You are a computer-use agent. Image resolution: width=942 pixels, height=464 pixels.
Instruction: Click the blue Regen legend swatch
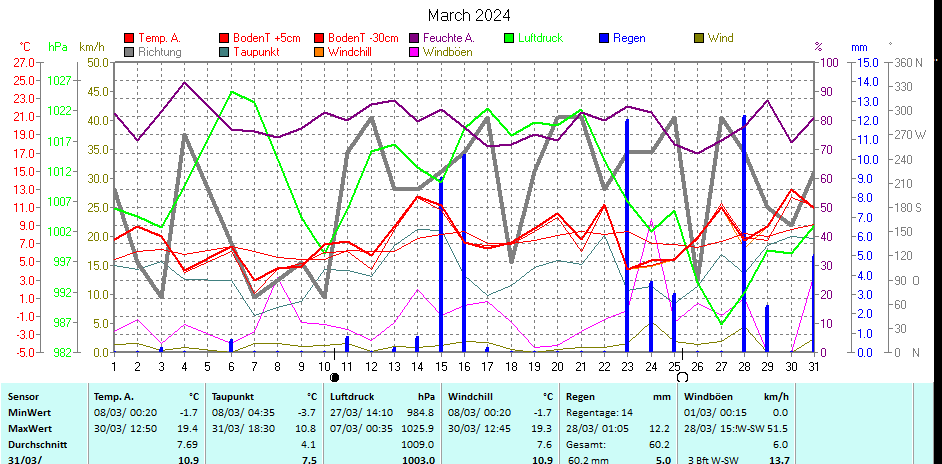point(604,38)
